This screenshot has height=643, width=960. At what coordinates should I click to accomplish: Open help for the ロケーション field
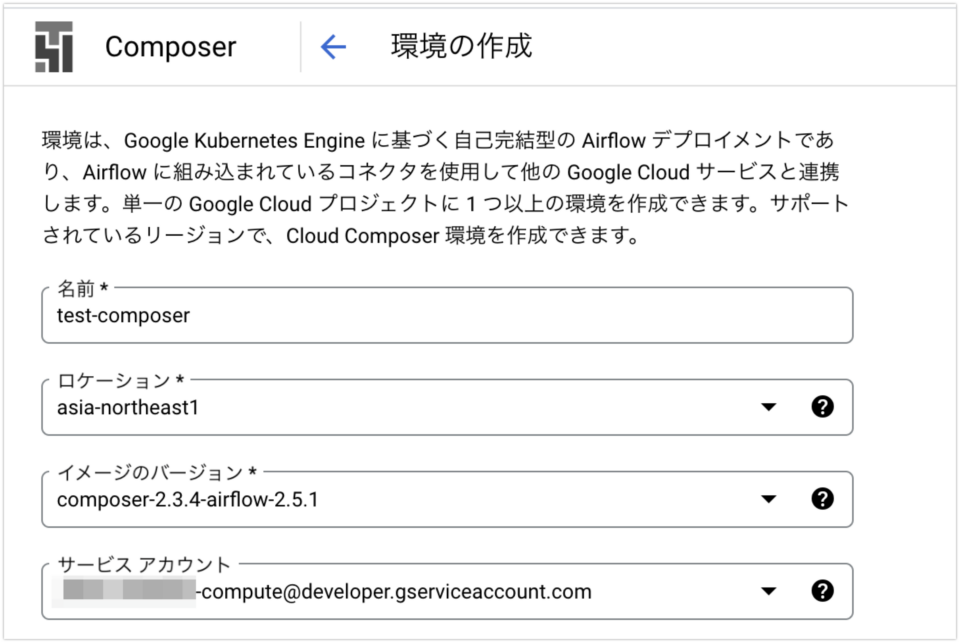click(x=822, y=407)
